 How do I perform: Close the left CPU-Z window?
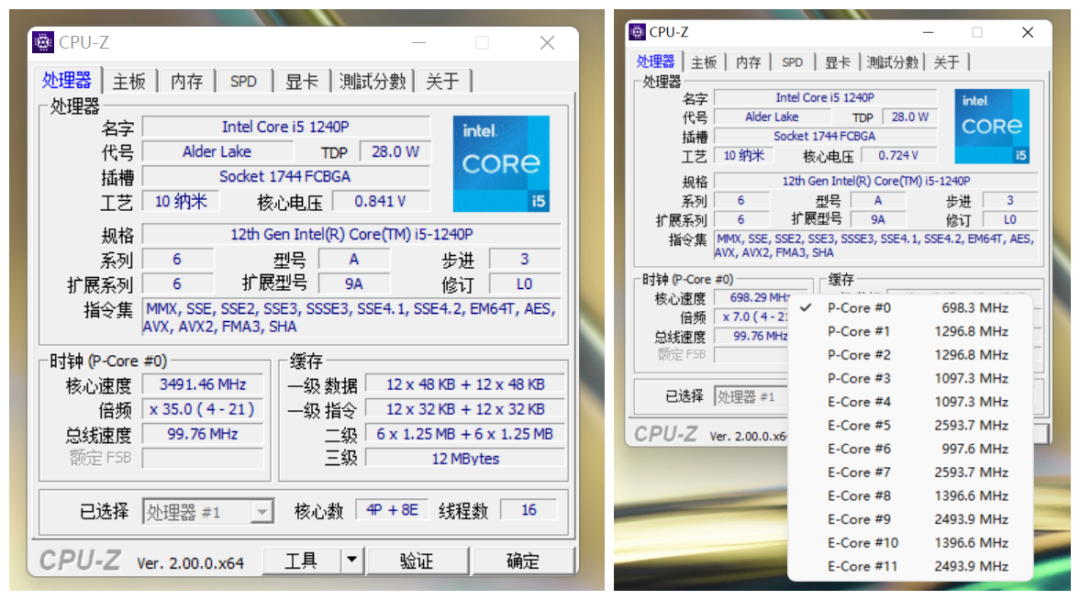548,43
